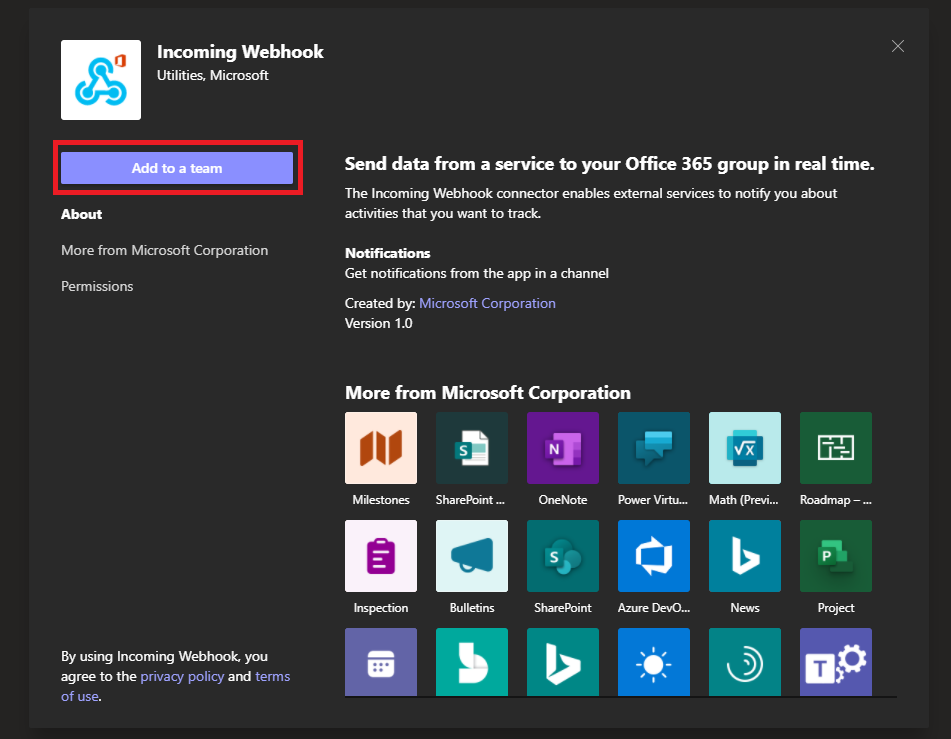Click the Inspection label text

tap(381, 608)
